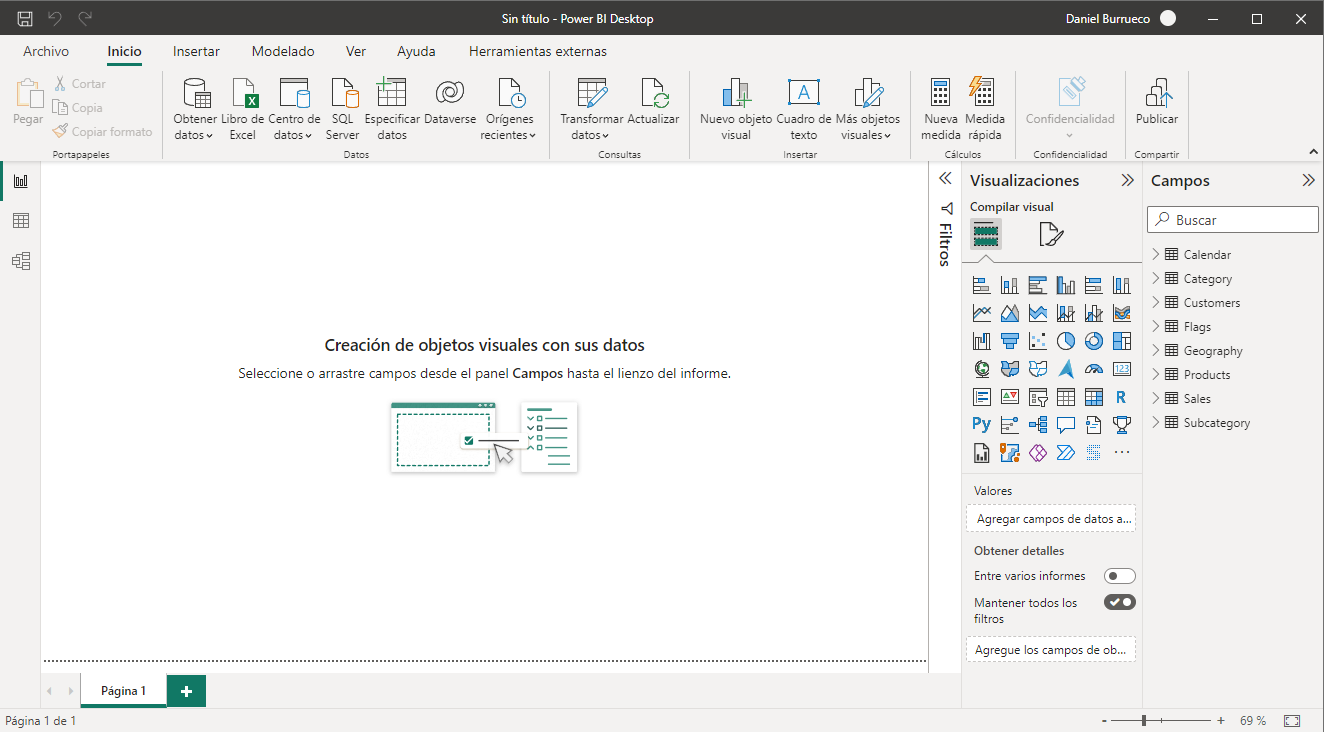
Task: Expand the Sales table in Campos
Action: click(x=1156, y=398)
